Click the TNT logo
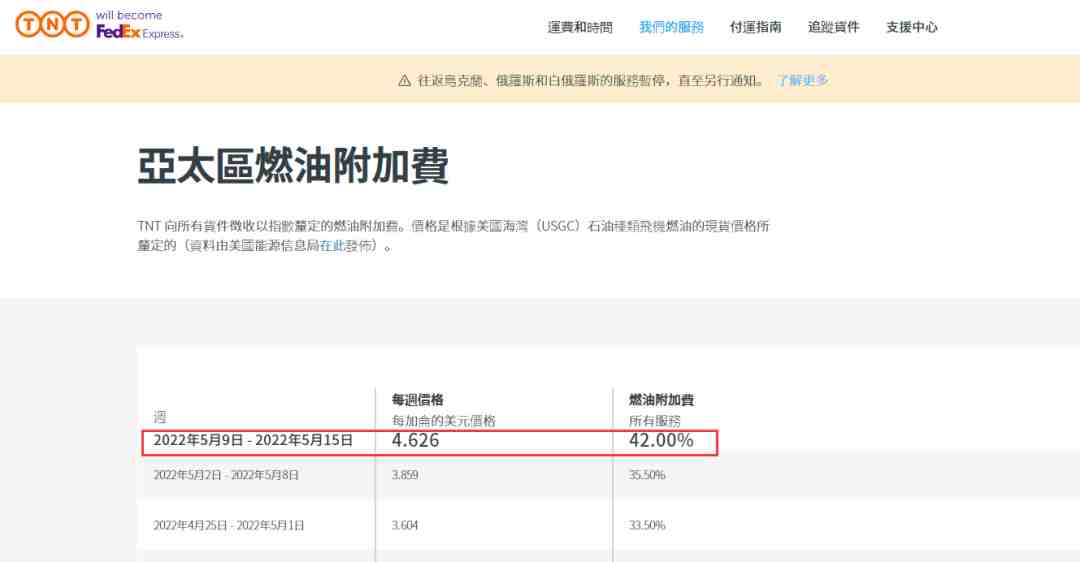Screen dimensions: 1080x562 52,24
